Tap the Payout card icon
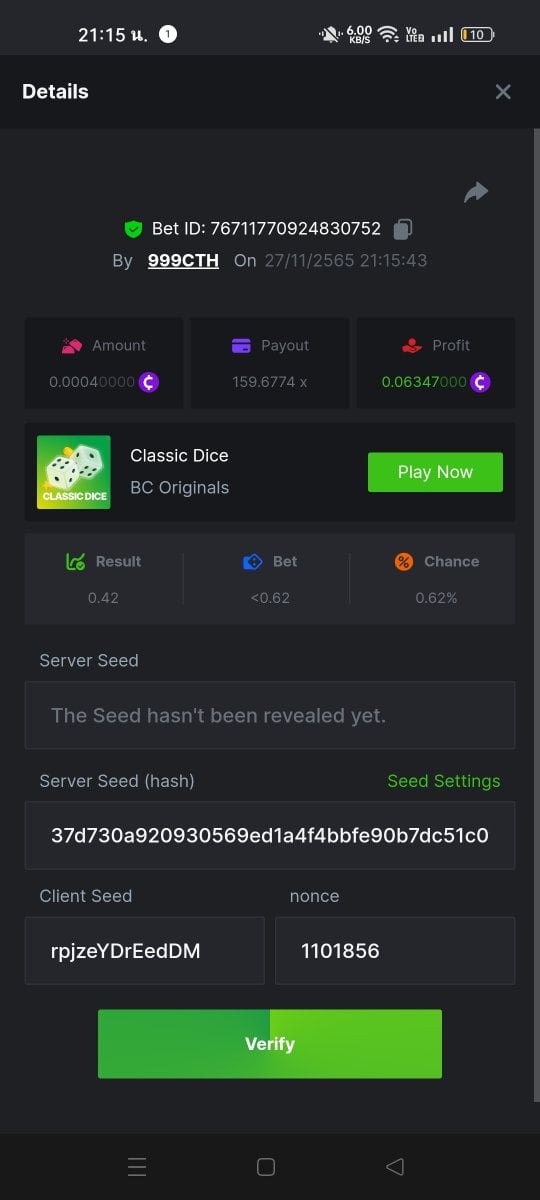The image size is (540, 1200). [x=241, y=346]
